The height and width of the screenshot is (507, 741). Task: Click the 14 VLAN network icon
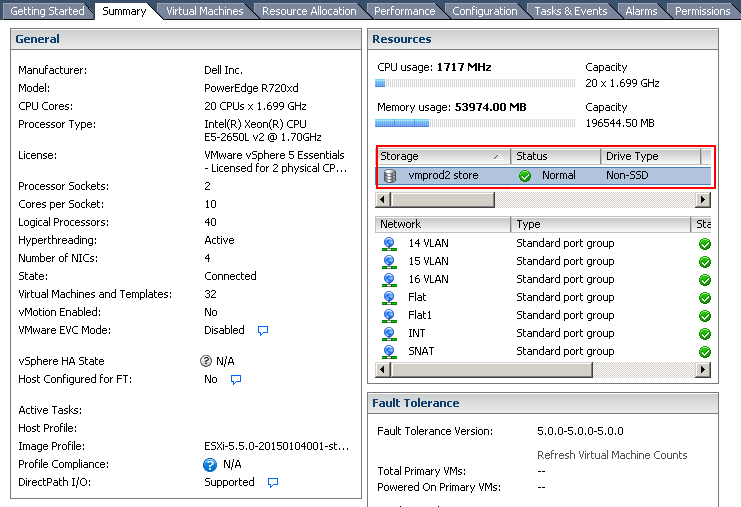point(389,243)
